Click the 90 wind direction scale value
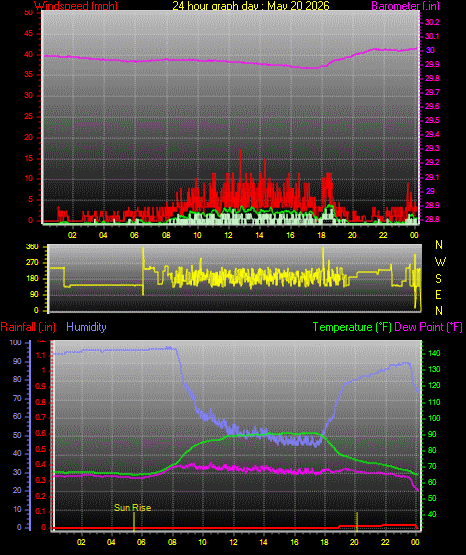 click(34, 294)
